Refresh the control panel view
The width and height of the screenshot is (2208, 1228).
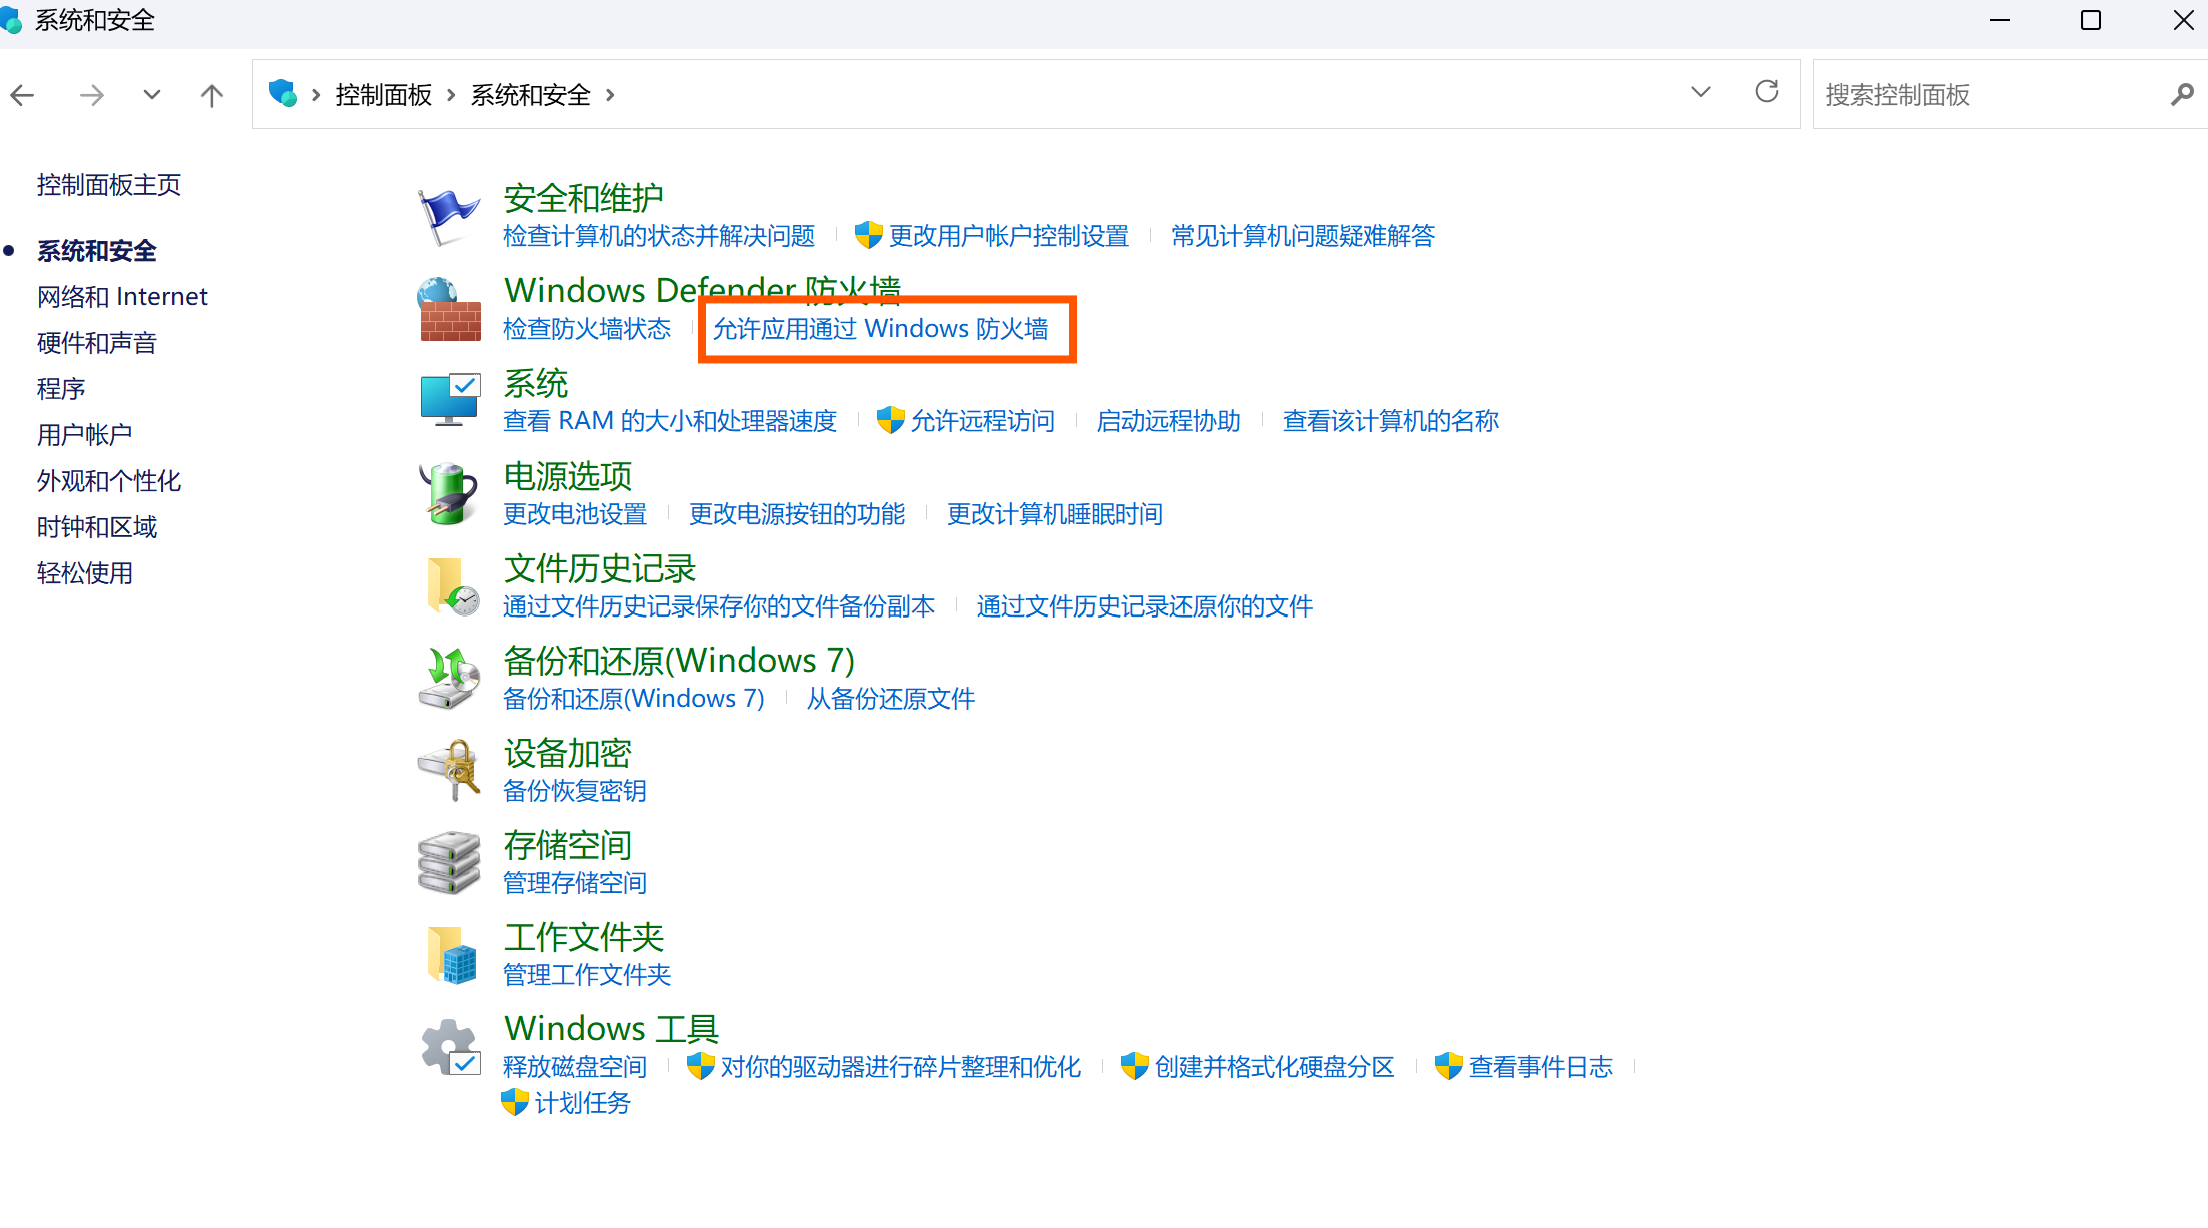tap(1767, 93)
